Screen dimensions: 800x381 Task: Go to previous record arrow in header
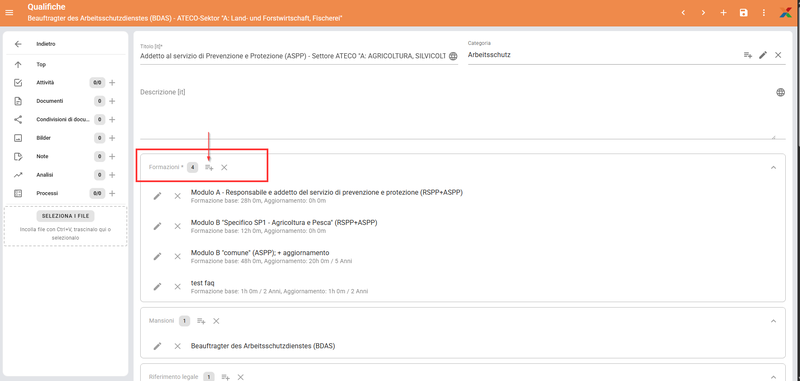coord(683,13)
